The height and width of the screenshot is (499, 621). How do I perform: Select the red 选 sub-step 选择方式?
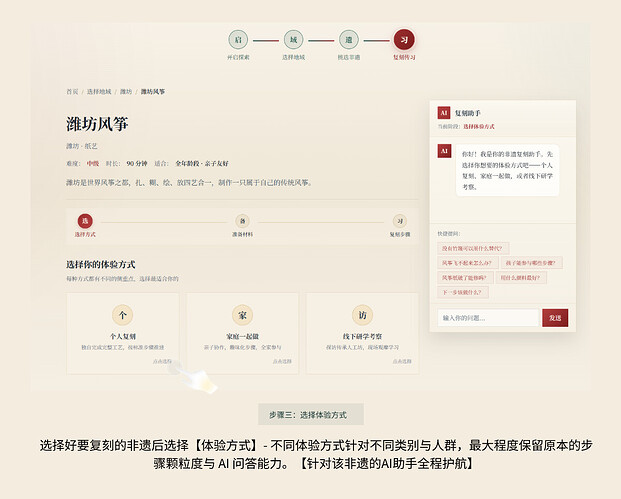click(85, 221)
